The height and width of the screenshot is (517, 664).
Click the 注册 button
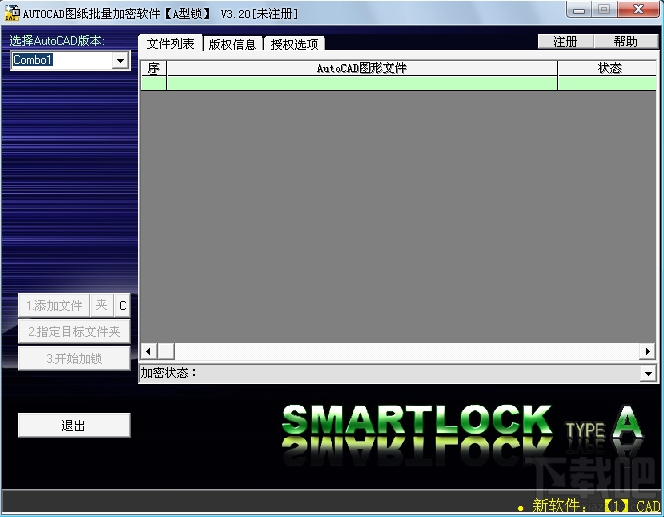tap(565, 41)
